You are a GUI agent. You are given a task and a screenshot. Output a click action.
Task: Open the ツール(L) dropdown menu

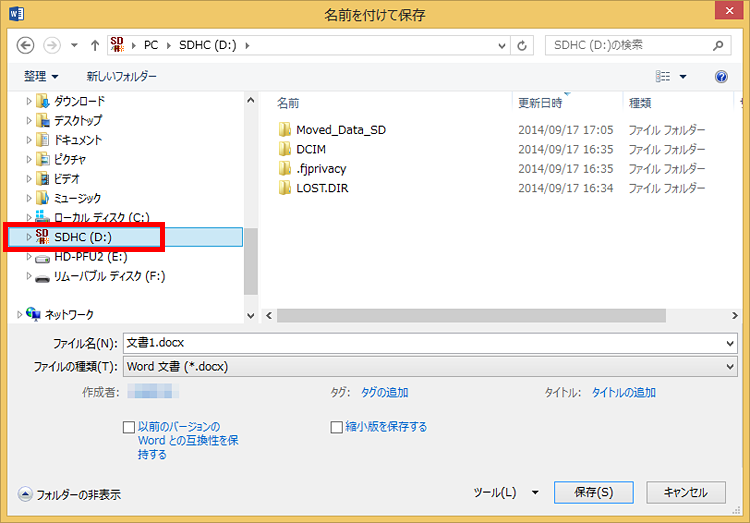(x=505, y=492)
